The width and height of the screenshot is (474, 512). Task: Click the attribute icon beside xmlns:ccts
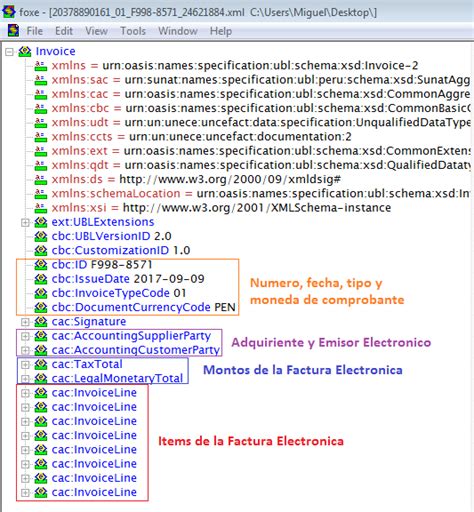pos(41,137)
